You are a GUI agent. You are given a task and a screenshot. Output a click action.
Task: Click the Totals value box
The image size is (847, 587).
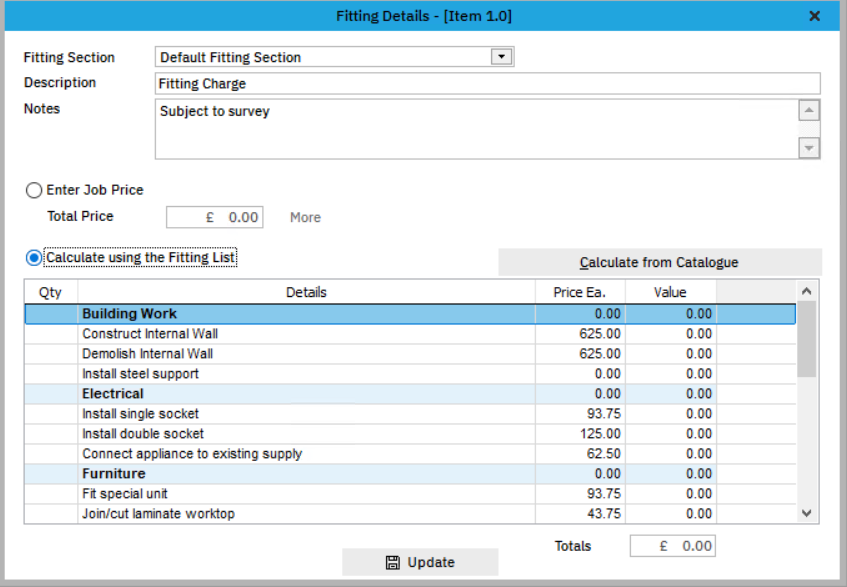672,545
